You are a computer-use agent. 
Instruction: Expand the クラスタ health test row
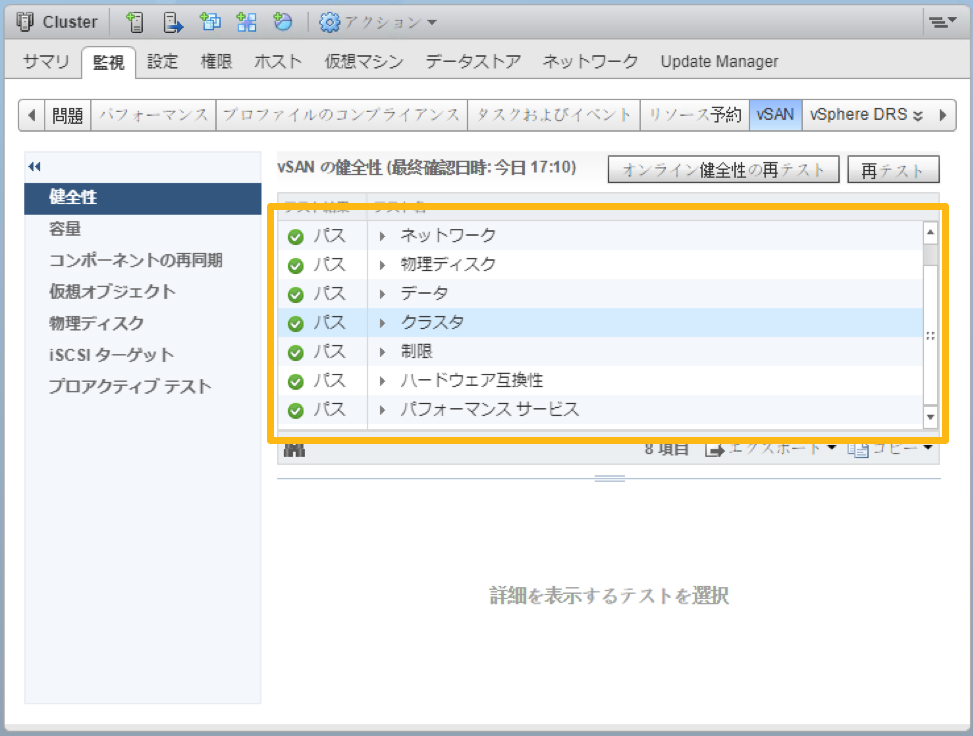tap(382, 323)
